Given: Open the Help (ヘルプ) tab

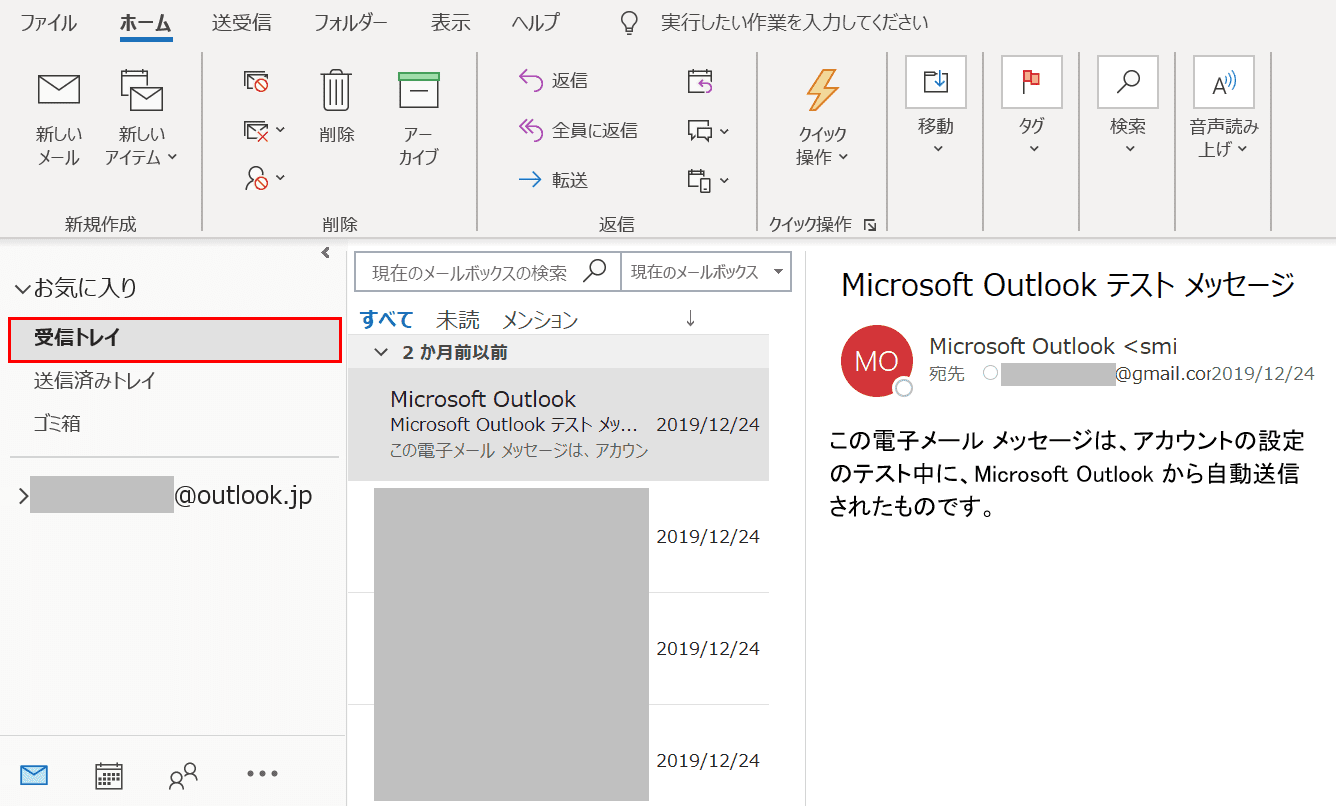Looking at the screenshot, I should coord(535,22).
